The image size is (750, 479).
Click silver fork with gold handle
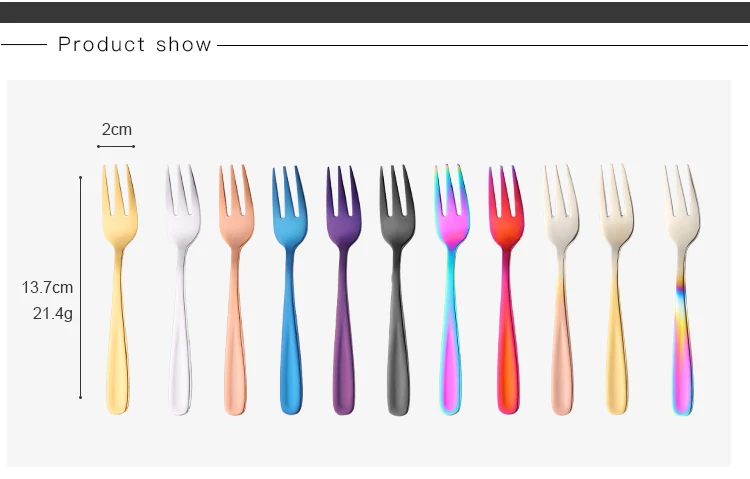(616, 289)
